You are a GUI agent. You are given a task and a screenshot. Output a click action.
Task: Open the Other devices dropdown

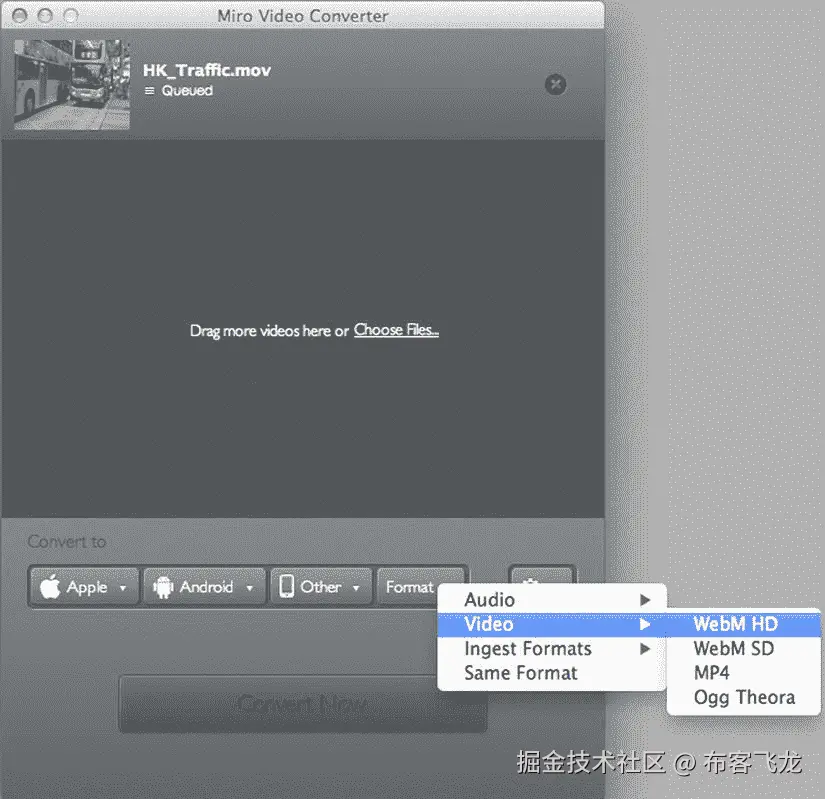click(321, 587)
